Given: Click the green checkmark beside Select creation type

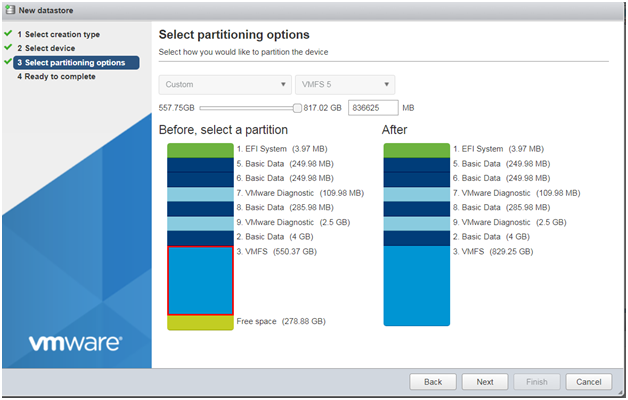Looking at the screenshot, I should tap(8, 33).
